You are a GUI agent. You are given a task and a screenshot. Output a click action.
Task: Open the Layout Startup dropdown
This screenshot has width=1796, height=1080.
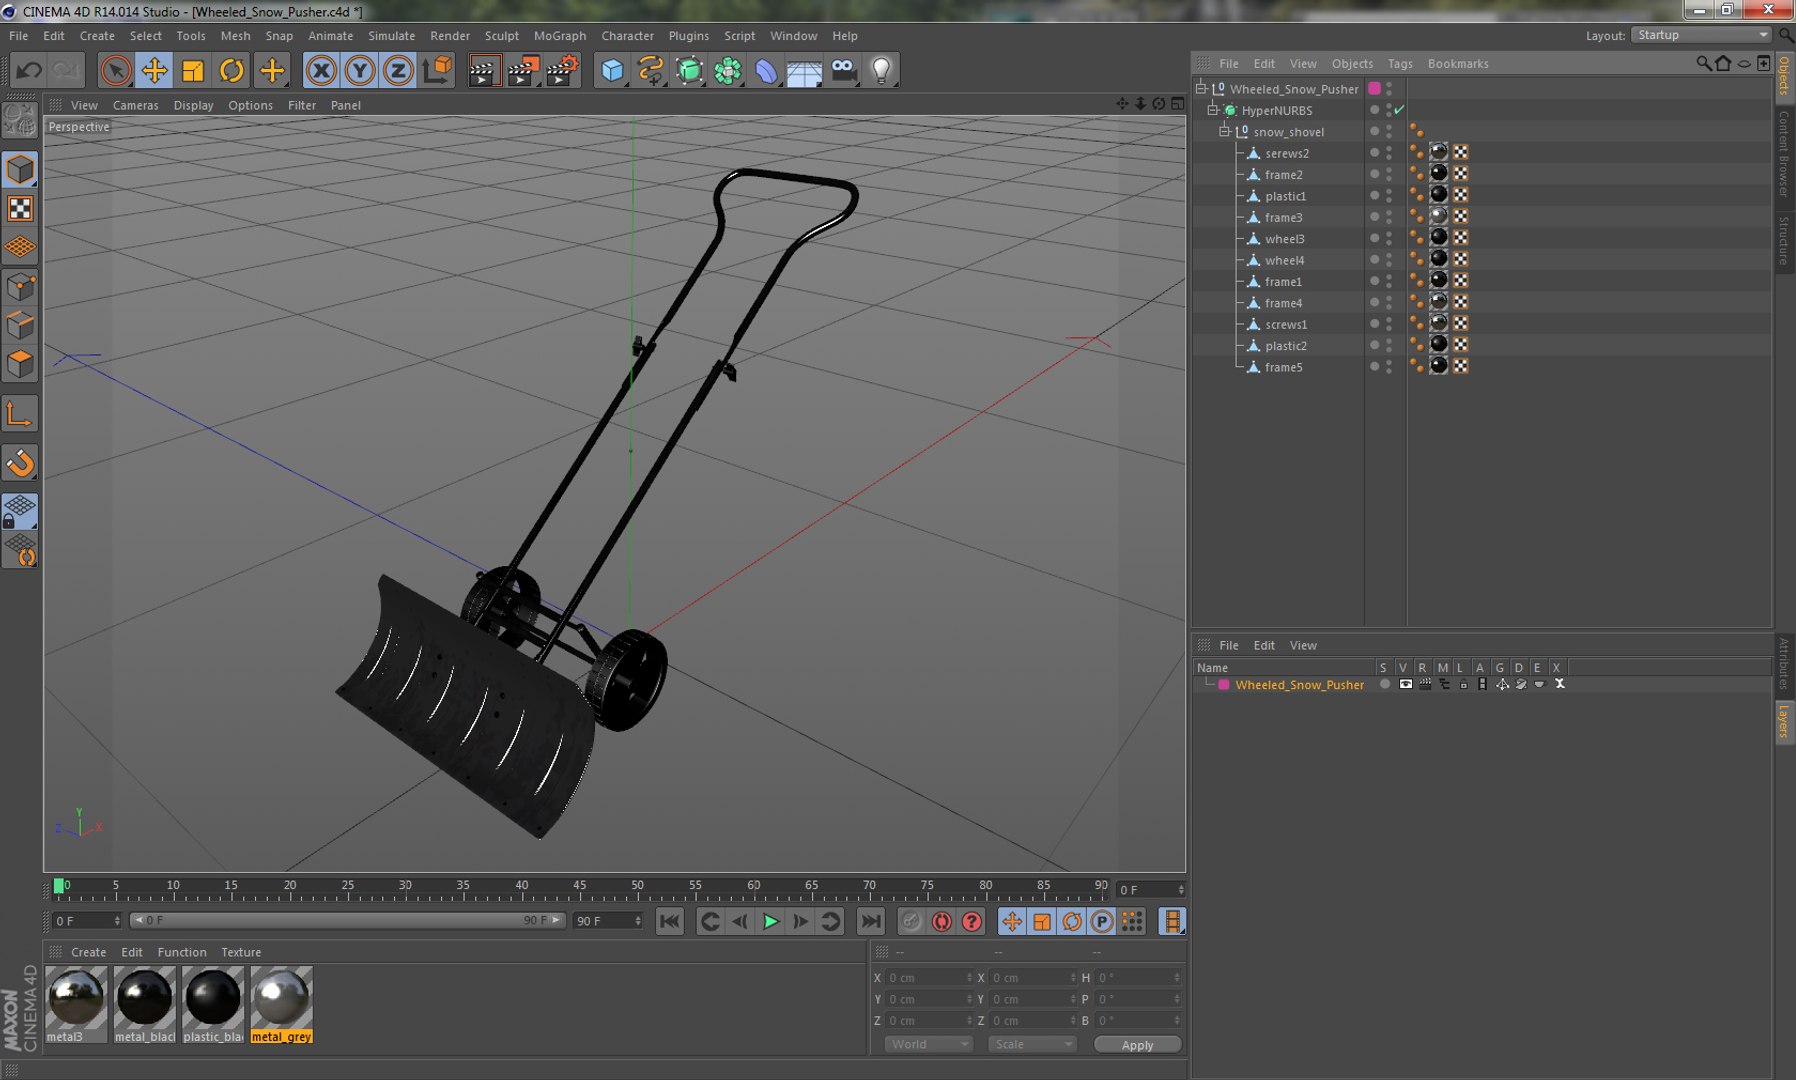[x=1701, y=35]
